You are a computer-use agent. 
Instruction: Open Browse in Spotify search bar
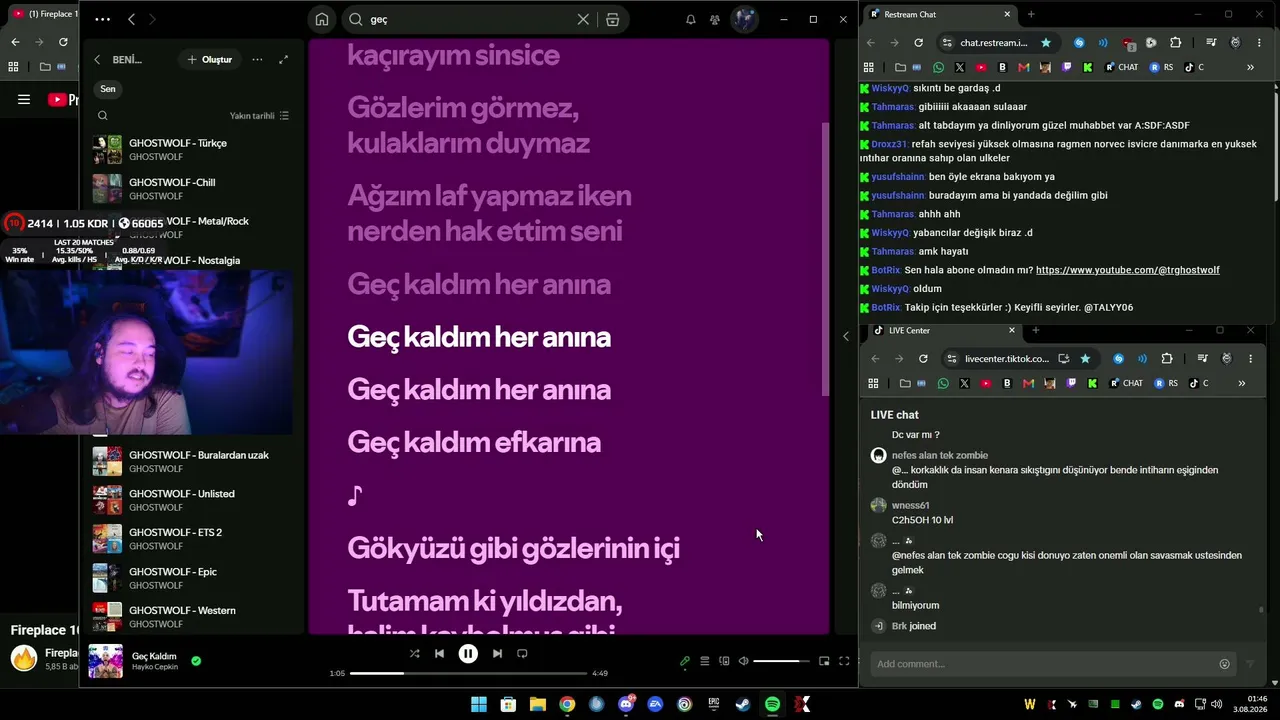click(x=612, y=19)
